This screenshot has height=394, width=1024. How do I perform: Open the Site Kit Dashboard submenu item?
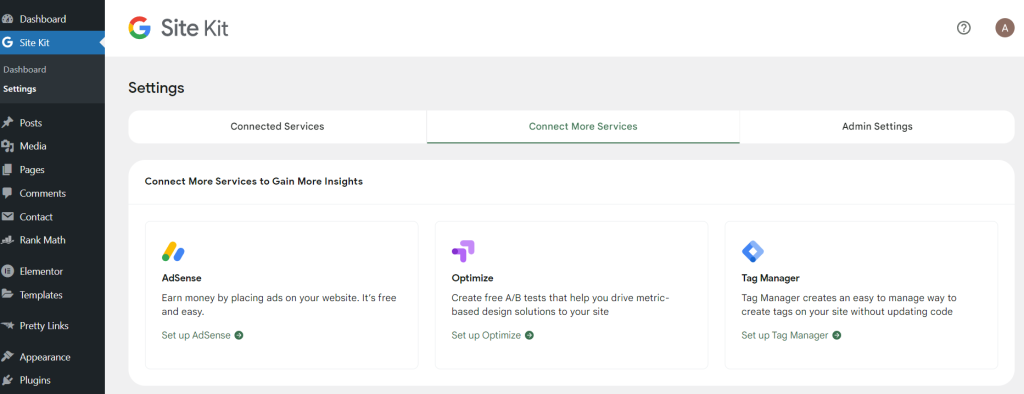click(x=25, y=69)
